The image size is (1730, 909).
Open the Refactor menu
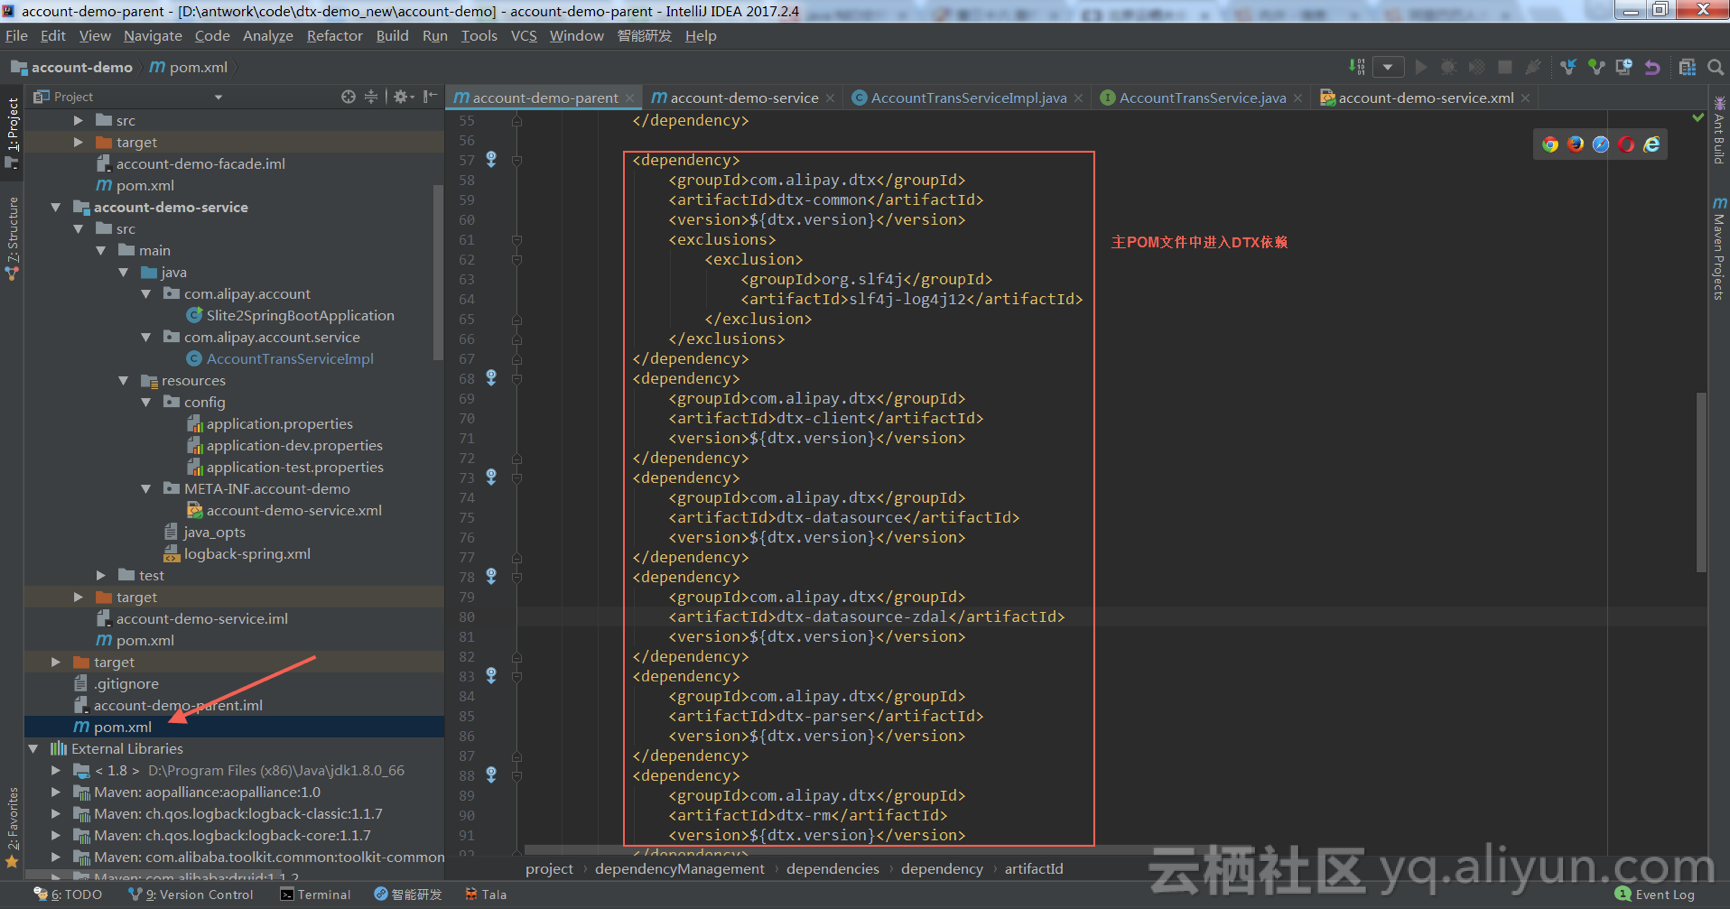[334, 36]
